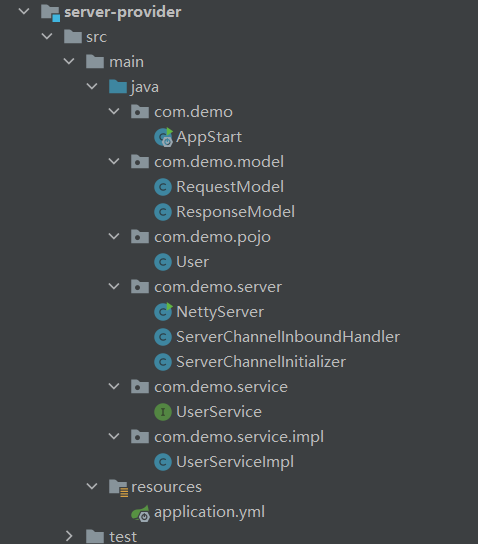This screenshot has width=478, height=544.
Task: Select UserServiceImpl in the project tree
Action: pos(235,462)
